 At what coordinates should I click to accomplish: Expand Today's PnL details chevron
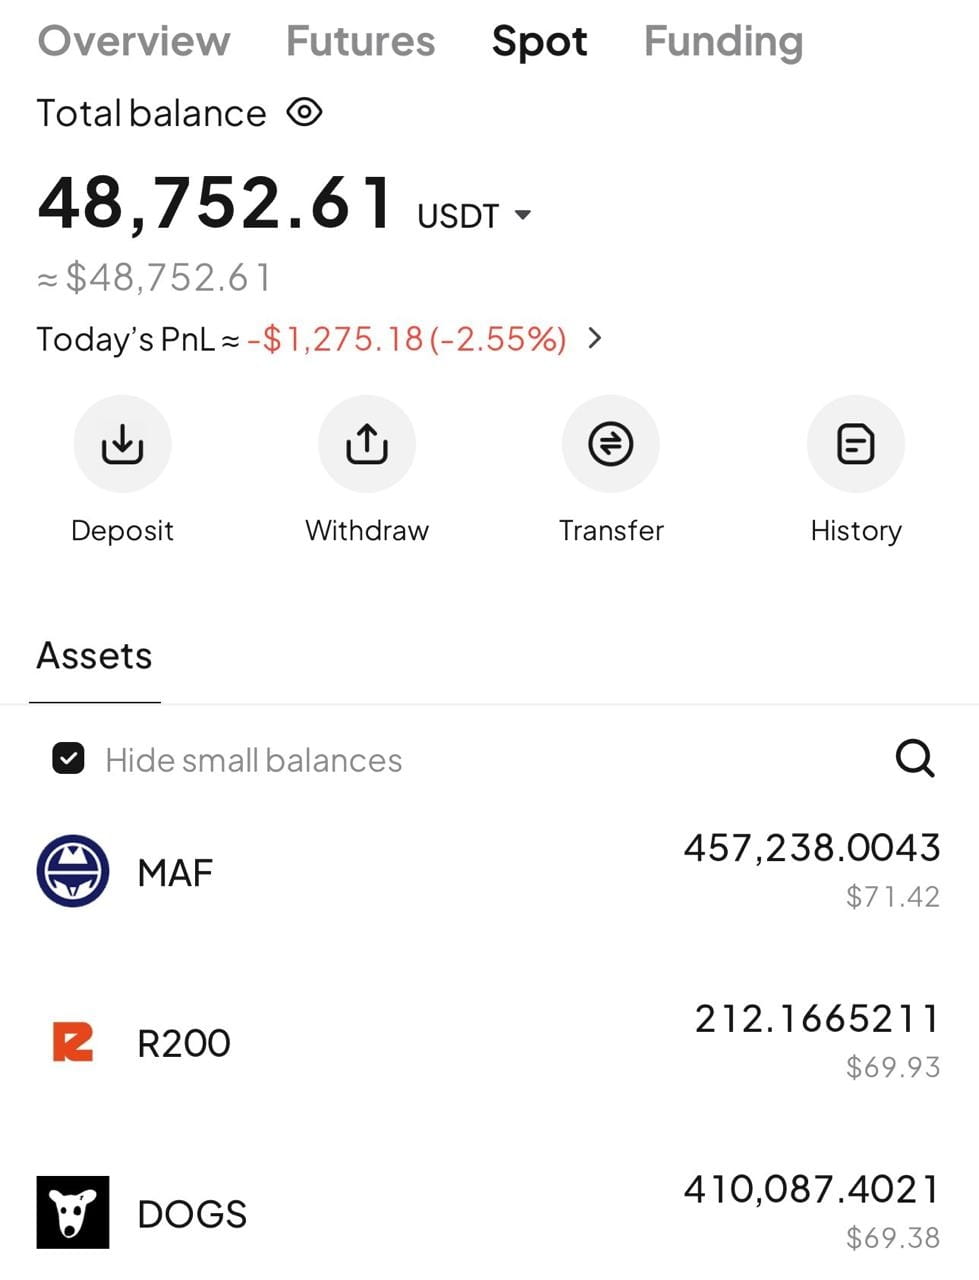click(595, 338)
